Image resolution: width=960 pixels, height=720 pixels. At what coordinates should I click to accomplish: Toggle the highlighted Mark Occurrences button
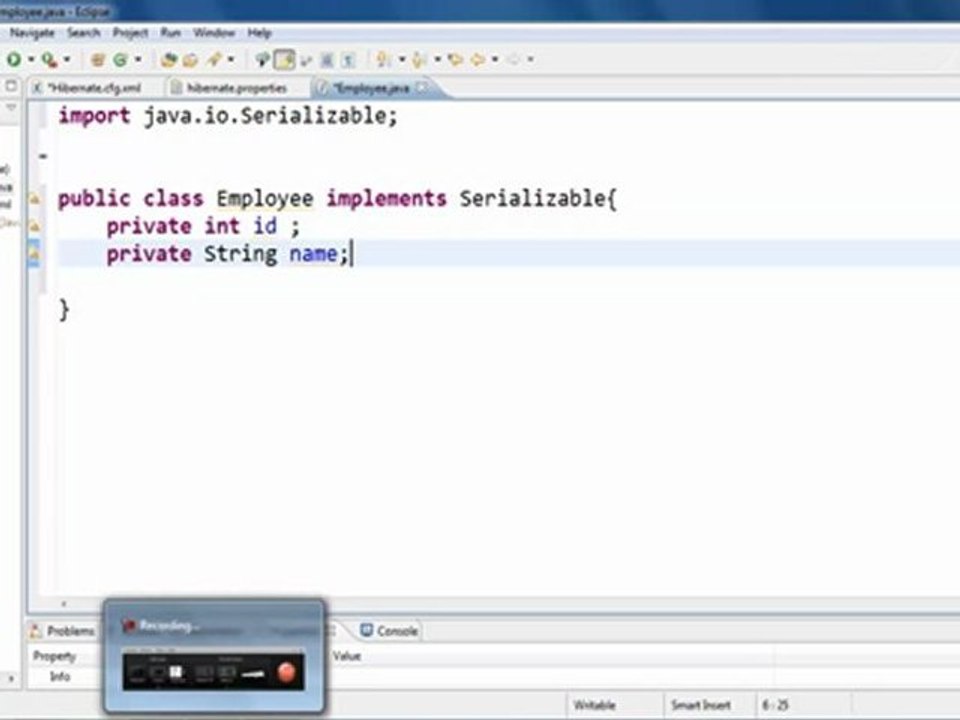tap(284, 59)
